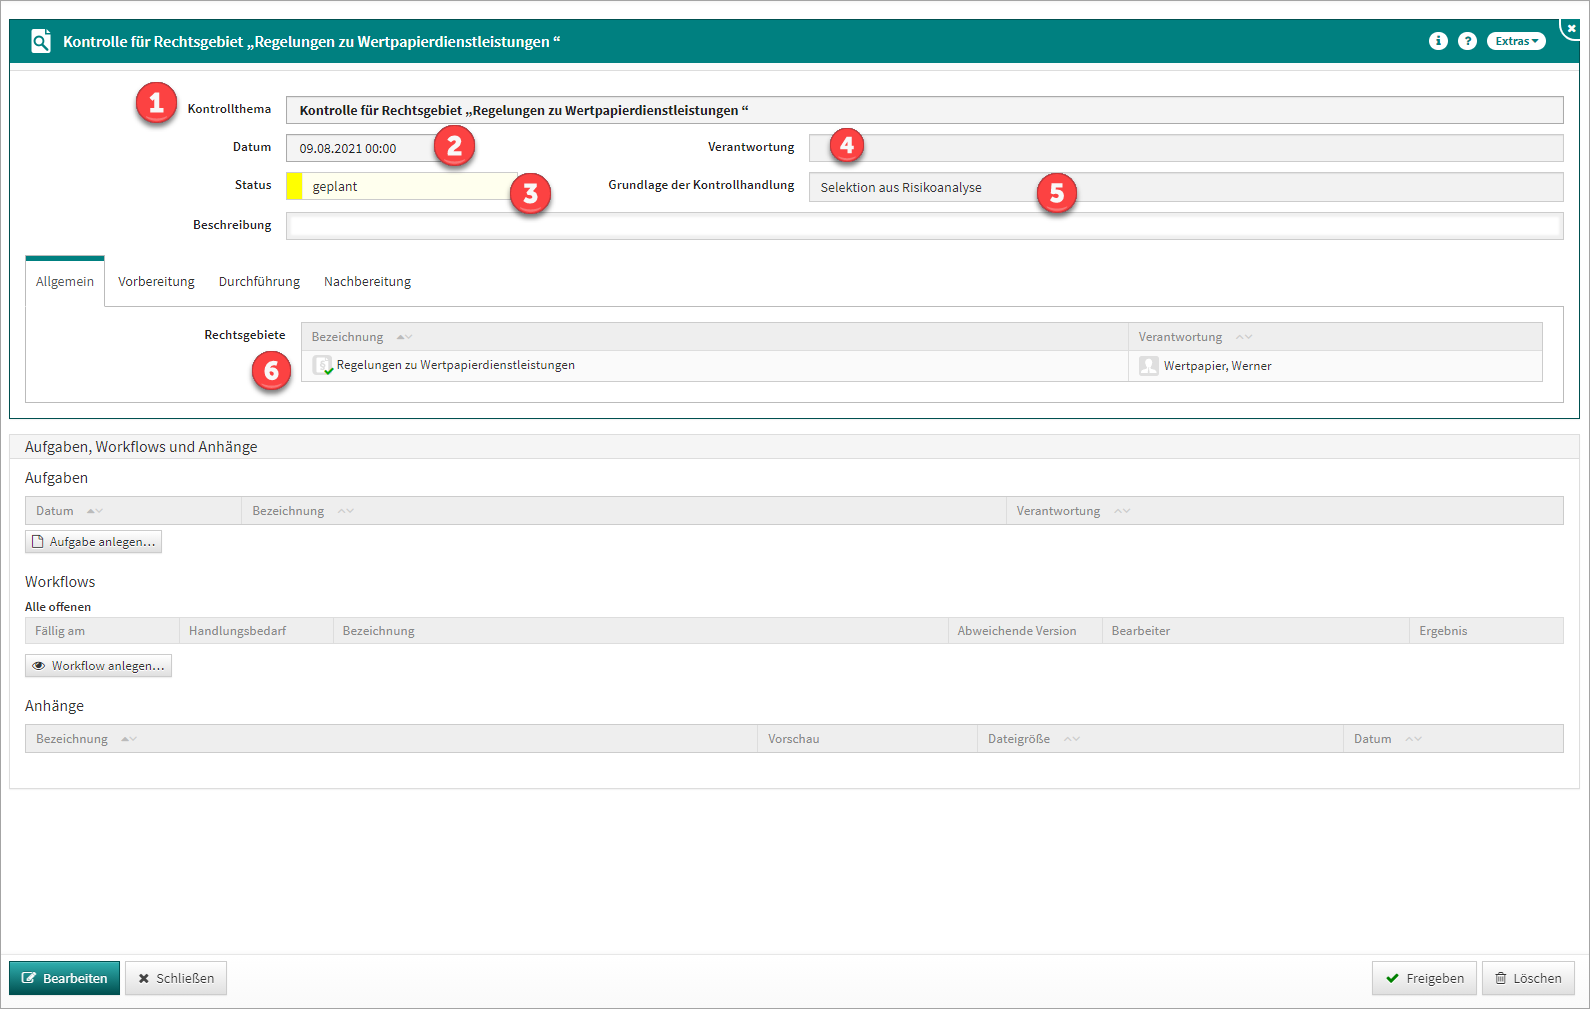
Task: Click the Kontrollthema field
Action: pos(924,110)
